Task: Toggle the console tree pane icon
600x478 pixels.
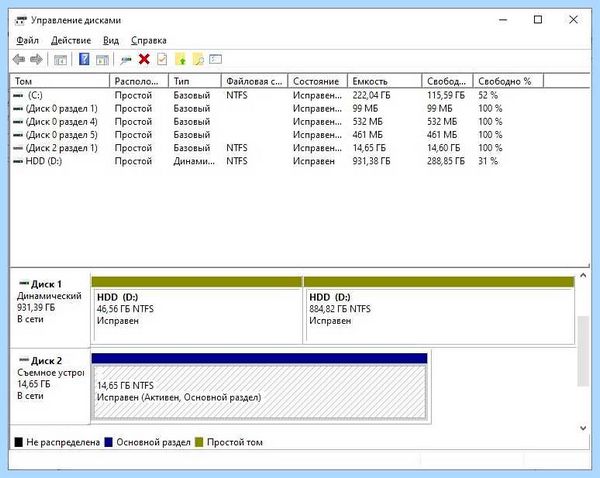Action: pyautogui.click(x=60, y=60)
